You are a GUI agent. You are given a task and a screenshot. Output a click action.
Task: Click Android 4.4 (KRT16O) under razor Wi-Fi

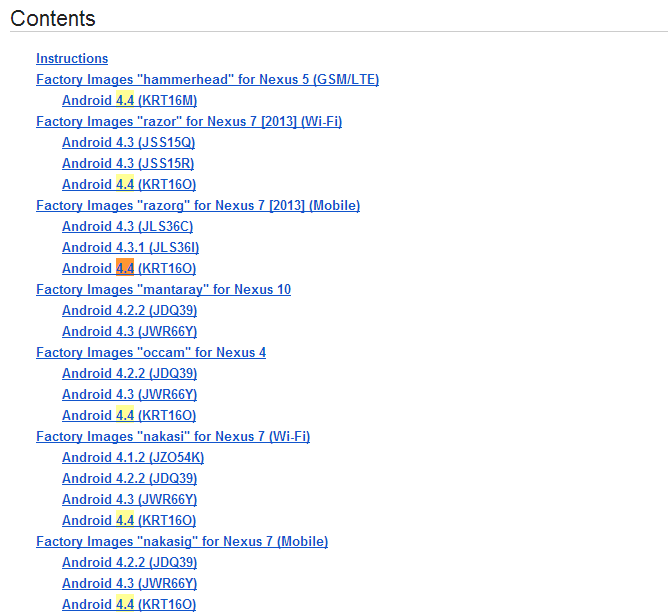pos(129,184)
